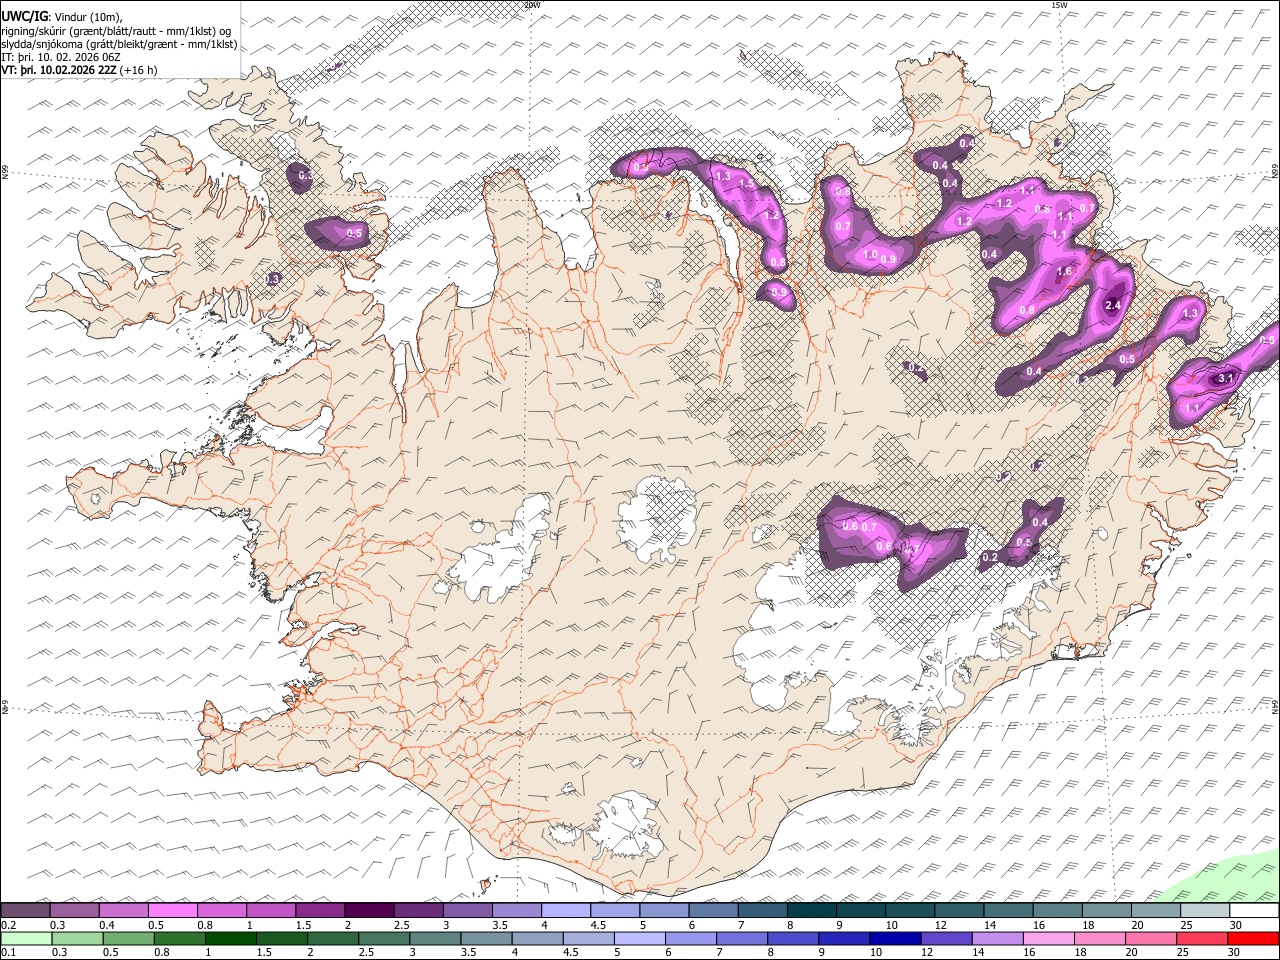The height and width of the screenshot is (960, 1280).
Task: Select the purple swatch labeled 1.5
Action: pos(320,910)
